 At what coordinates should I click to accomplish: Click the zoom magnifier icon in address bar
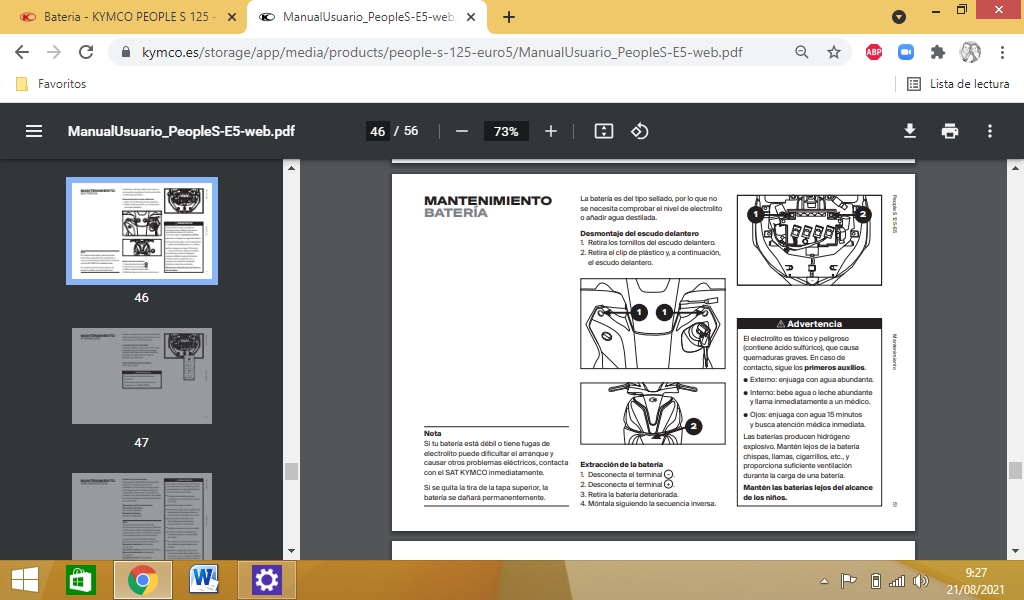tap(802, 52)
